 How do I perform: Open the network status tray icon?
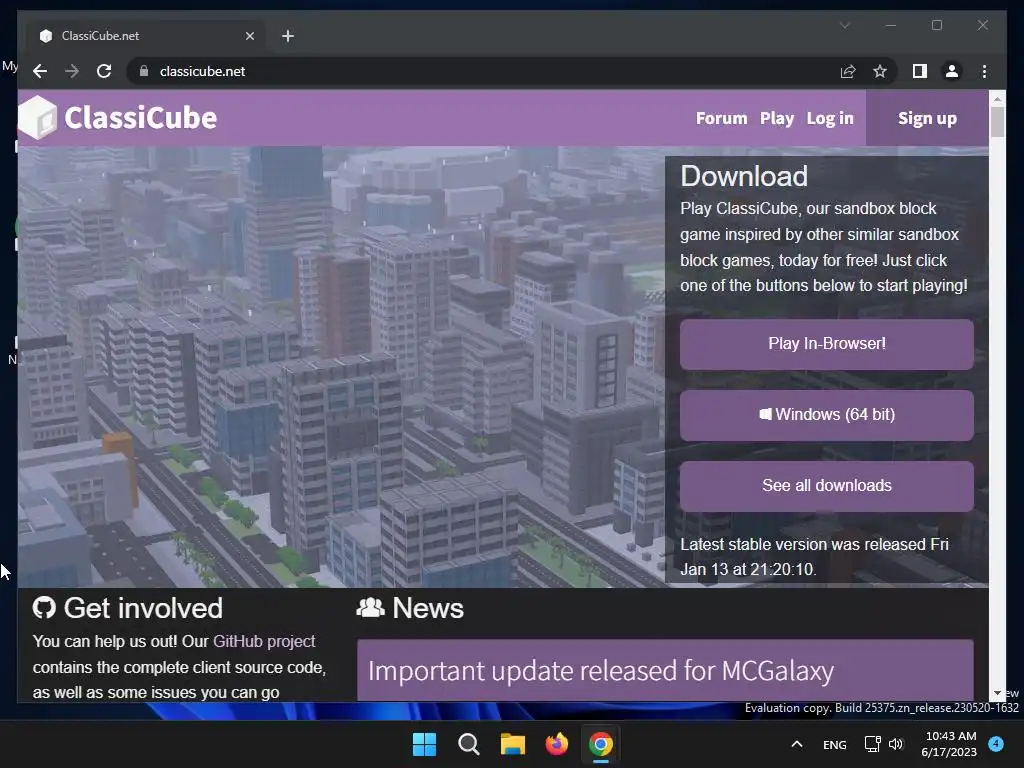pyautogui.click(x=872, y=744)
